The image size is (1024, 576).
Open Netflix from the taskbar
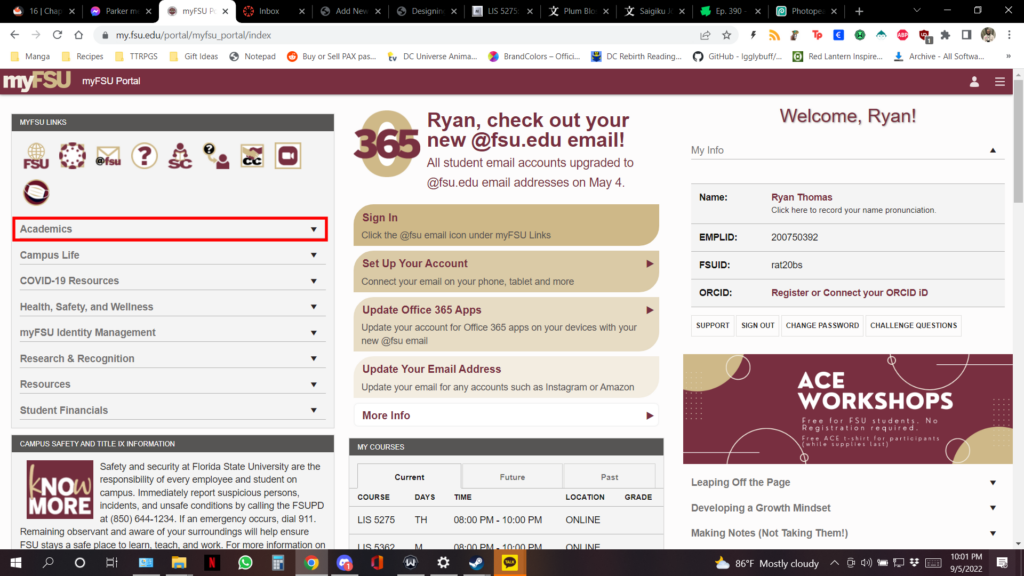[x=212, y=562]
